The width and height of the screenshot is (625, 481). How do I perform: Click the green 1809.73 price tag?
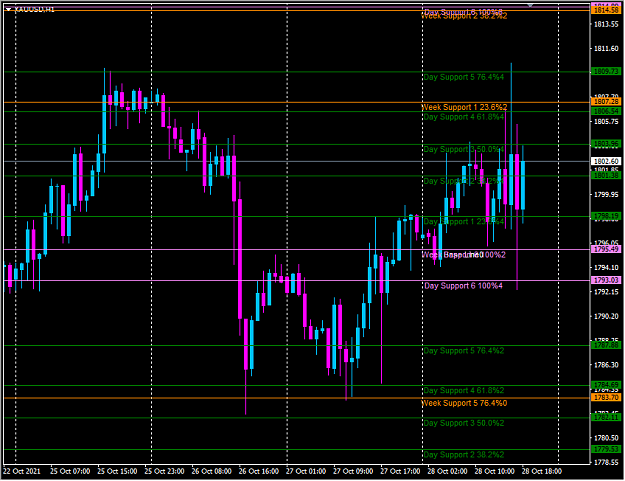(606, 72)
